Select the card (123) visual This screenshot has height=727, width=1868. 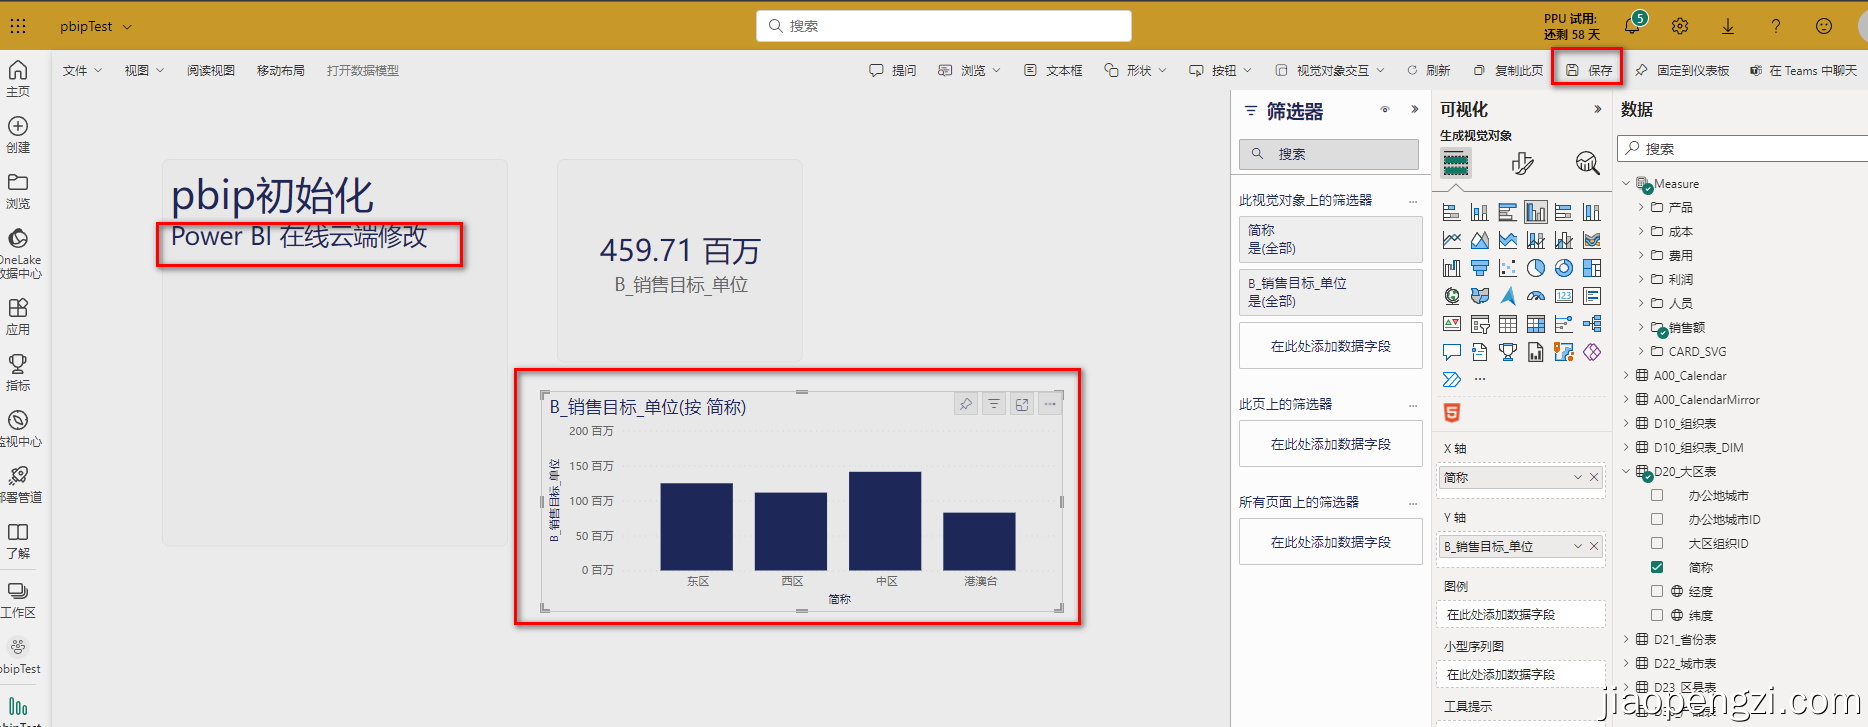tap(1564, 296)
